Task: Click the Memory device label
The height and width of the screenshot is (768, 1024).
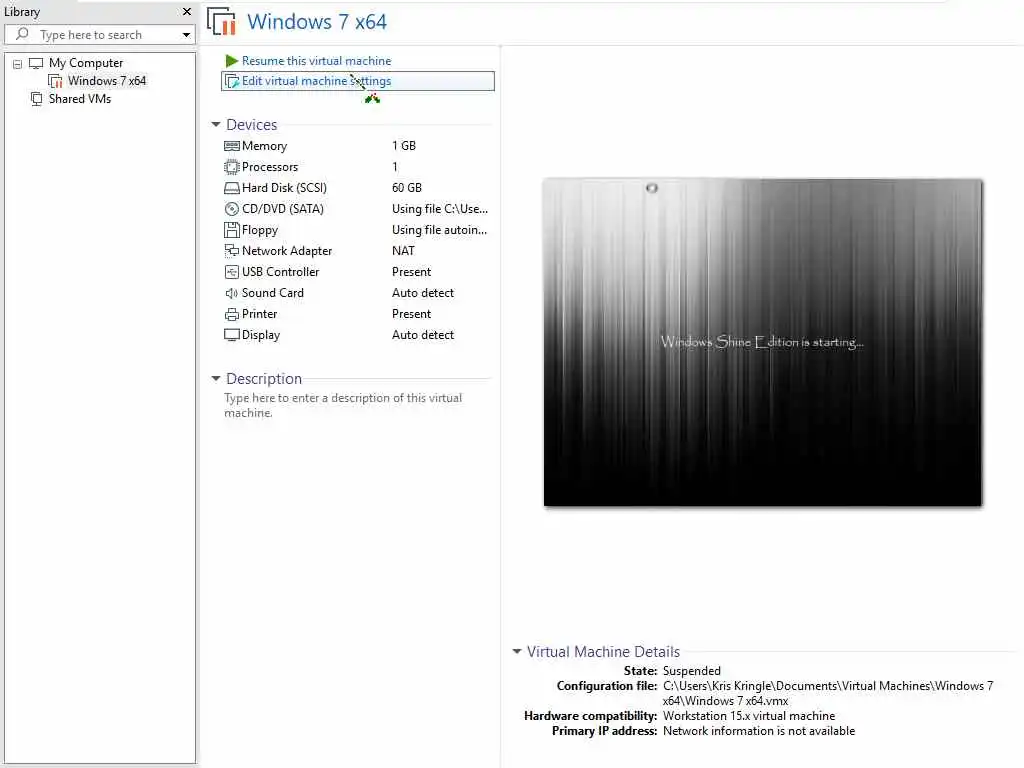Action: click(x=264, y=146)
